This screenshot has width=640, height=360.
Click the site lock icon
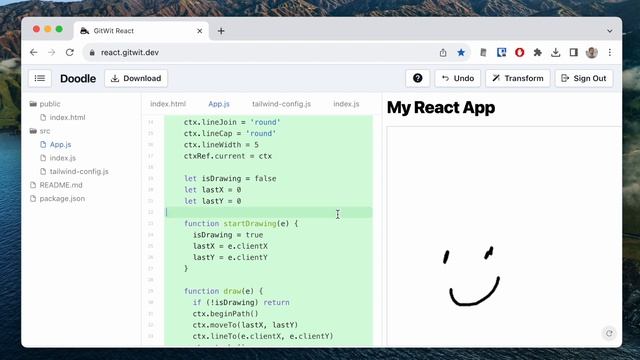pos(92,52)
